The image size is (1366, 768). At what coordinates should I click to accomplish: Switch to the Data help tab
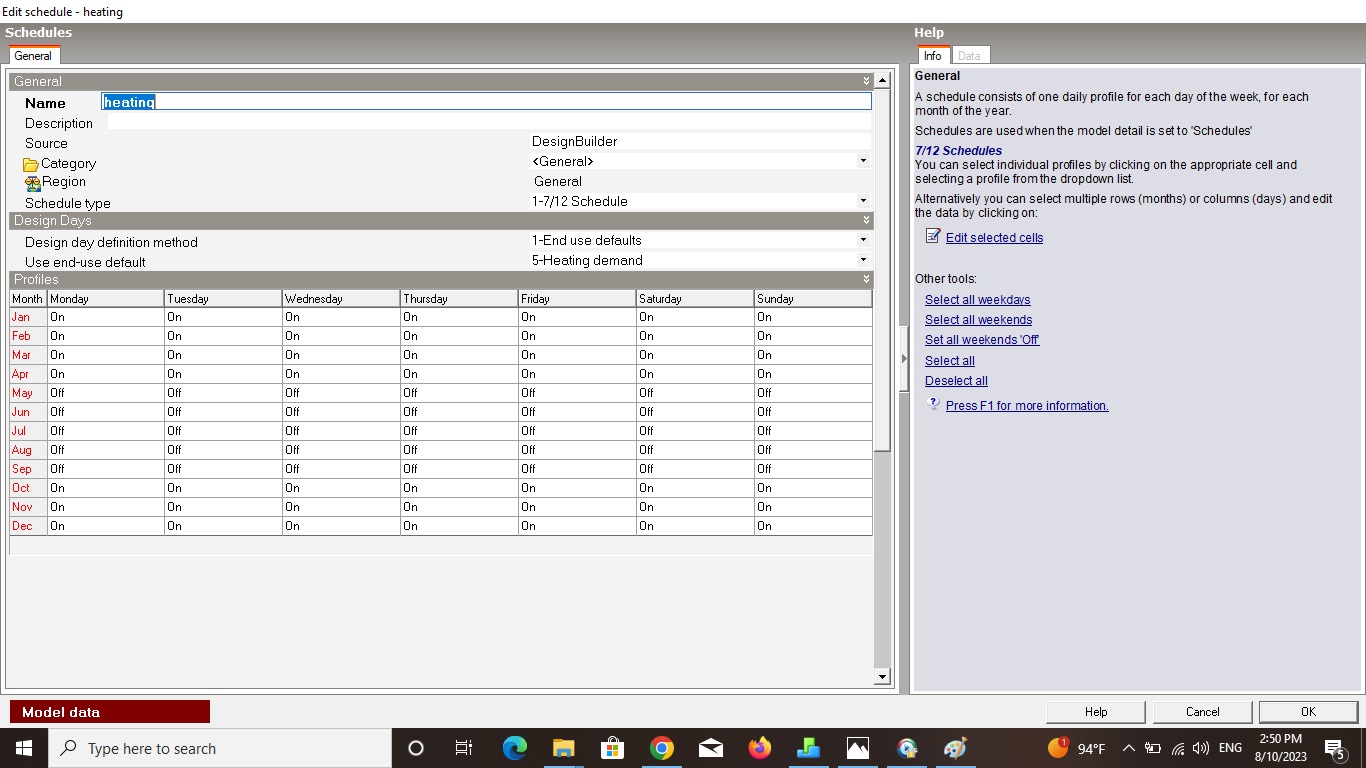pyautogui.click(x=969, y=56)
